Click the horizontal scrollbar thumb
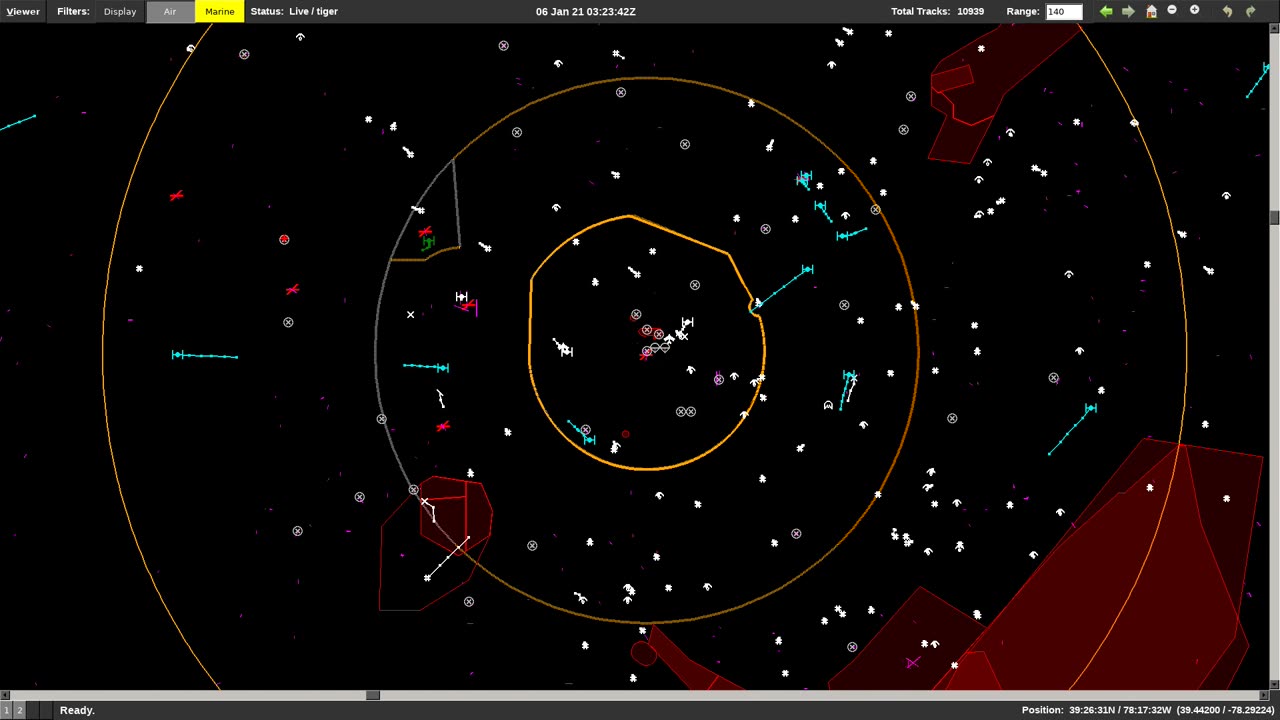1280x720 pixels. pos(372,695)
